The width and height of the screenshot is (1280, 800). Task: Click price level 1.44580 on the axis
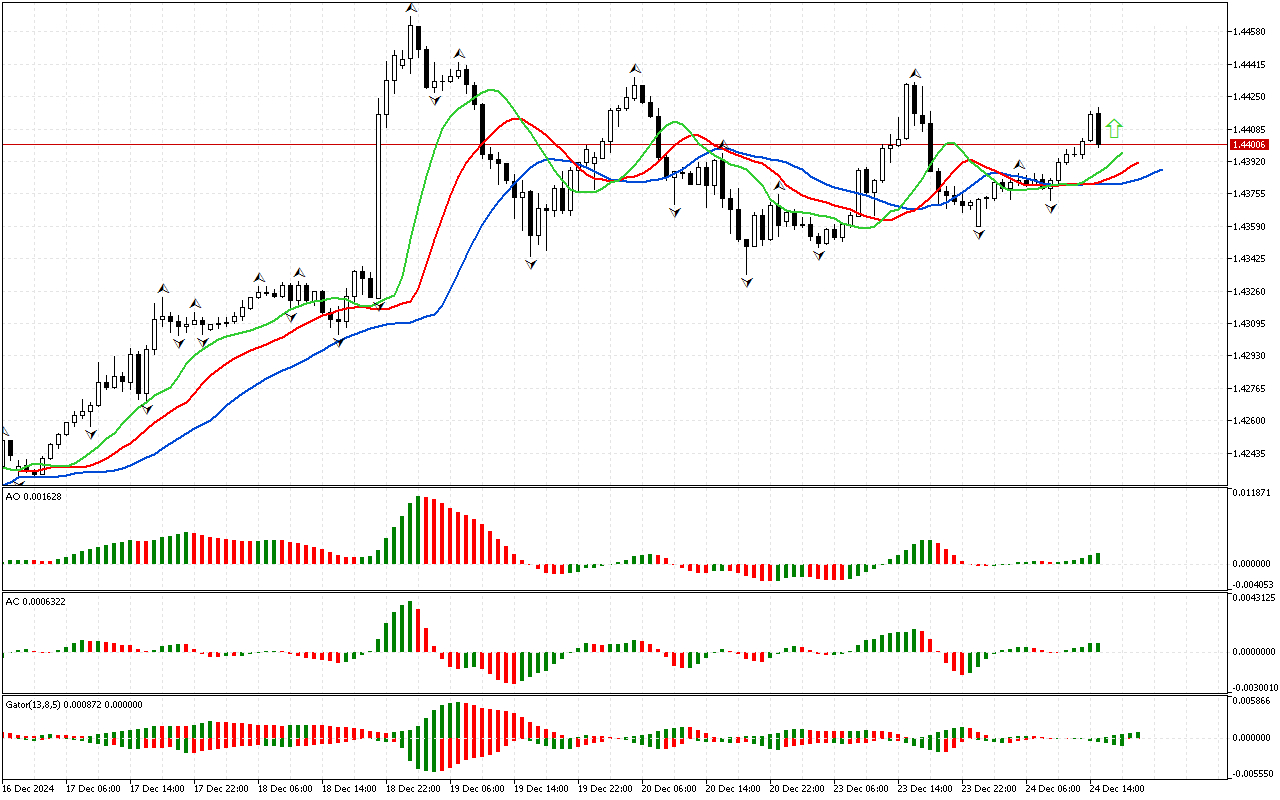[x=1251, y=32]
